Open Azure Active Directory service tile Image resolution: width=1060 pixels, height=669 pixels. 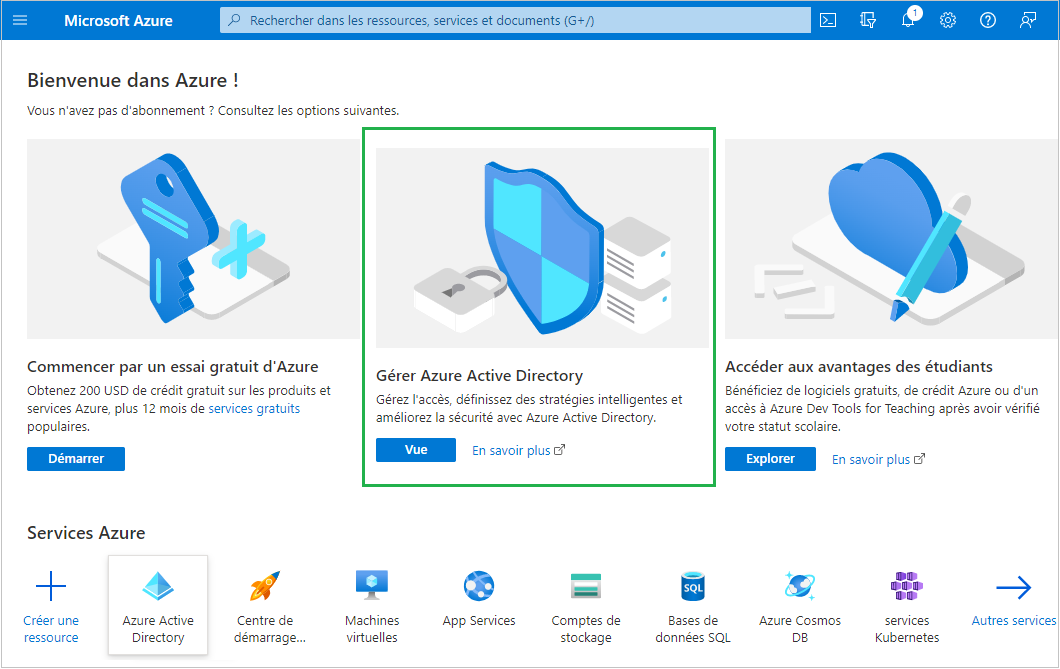click(x=158, y=605)
